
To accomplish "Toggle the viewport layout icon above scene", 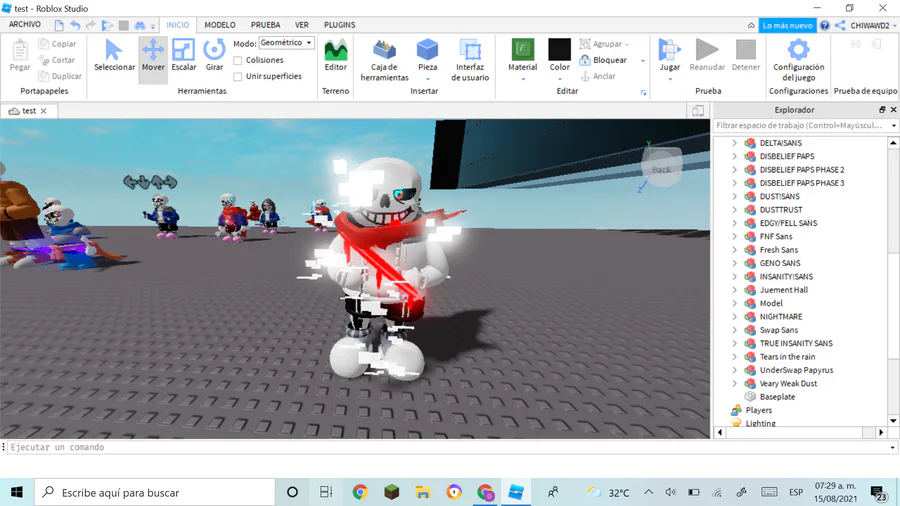I will pos(698,111).
